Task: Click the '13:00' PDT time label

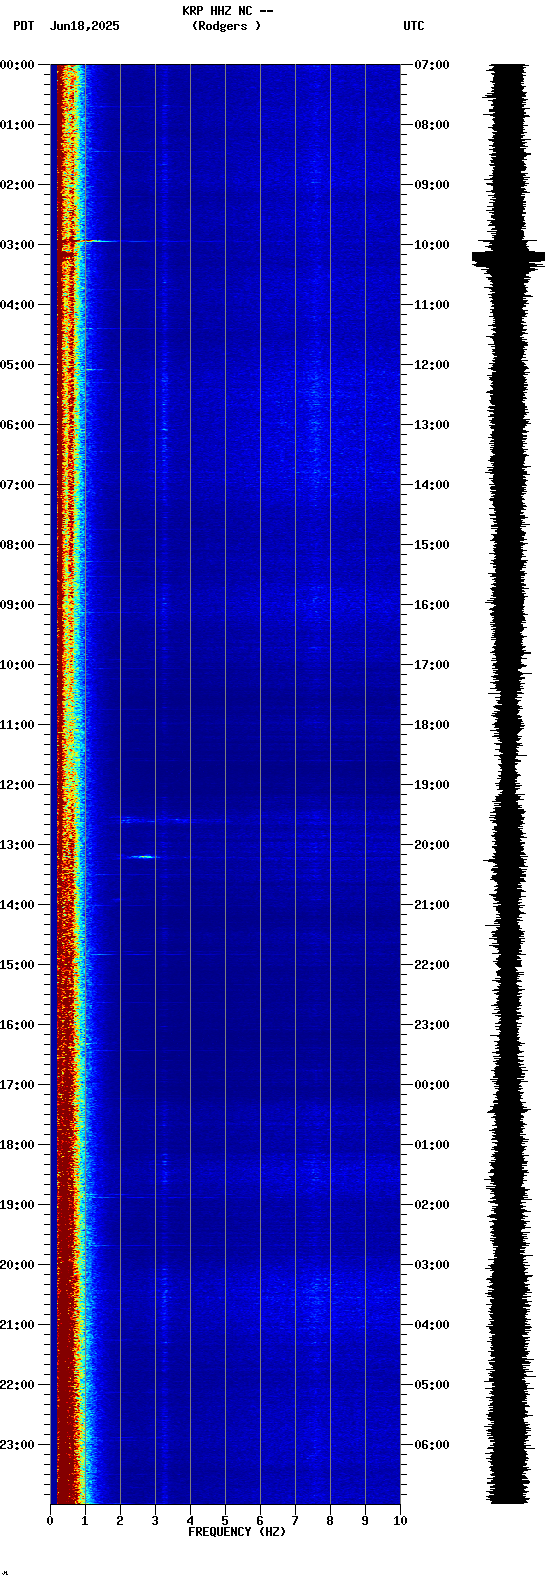Action: tap(18, 845)
